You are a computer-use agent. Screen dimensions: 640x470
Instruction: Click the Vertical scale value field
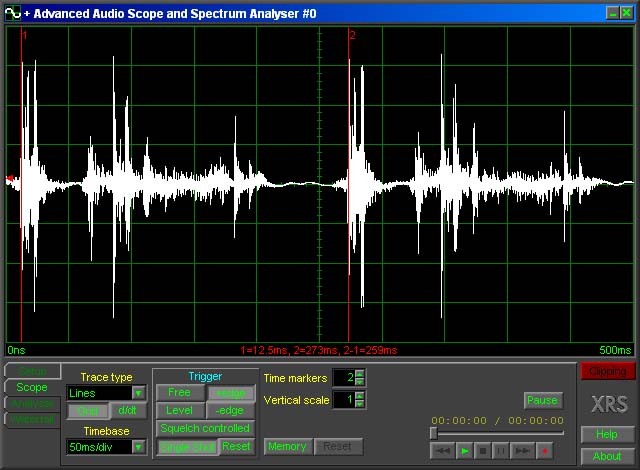[344, 399]
